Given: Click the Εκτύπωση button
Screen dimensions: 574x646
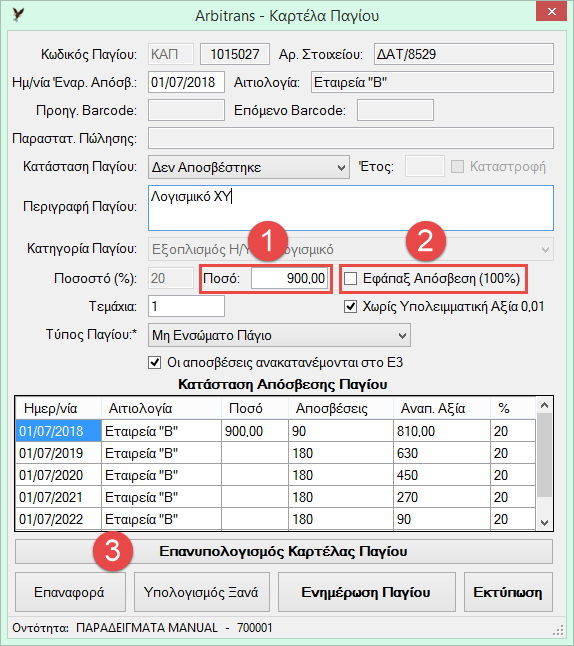Looking at the screenshot, I should tap(508, 592).
